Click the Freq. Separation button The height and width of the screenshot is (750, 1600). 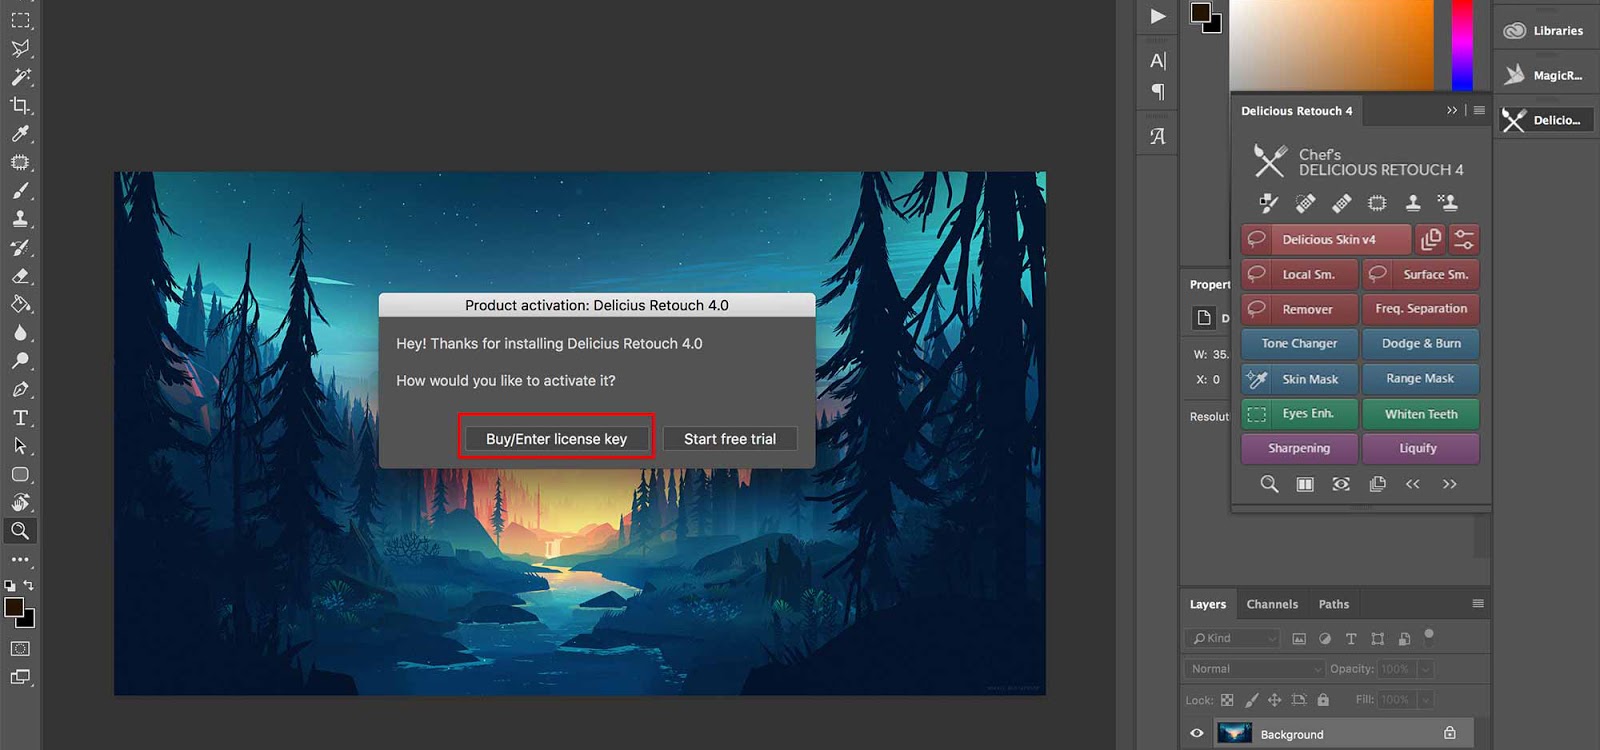(x=1421, y=309)
